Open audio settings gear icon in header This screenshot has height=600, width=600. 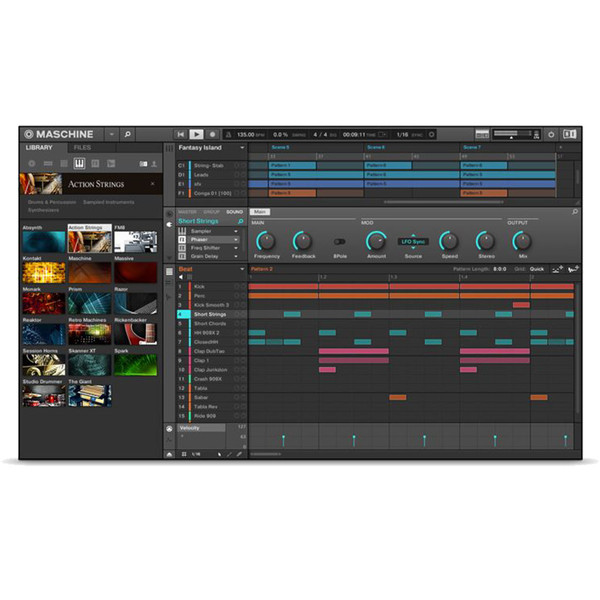tap(551, 134)
